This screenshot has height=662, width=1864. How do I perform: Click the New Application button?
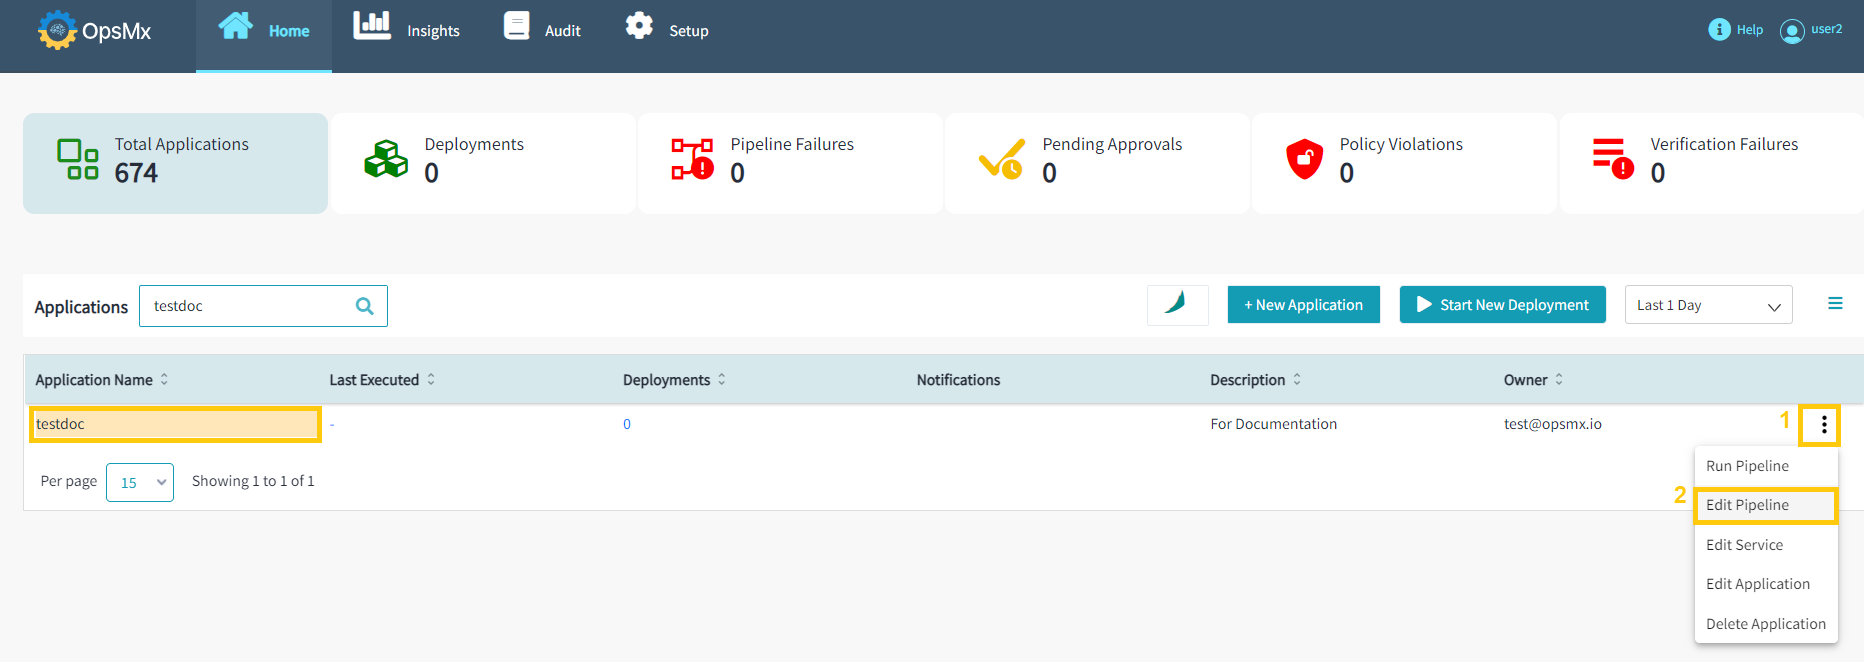pyautogui.click(x=1303, y=305)
